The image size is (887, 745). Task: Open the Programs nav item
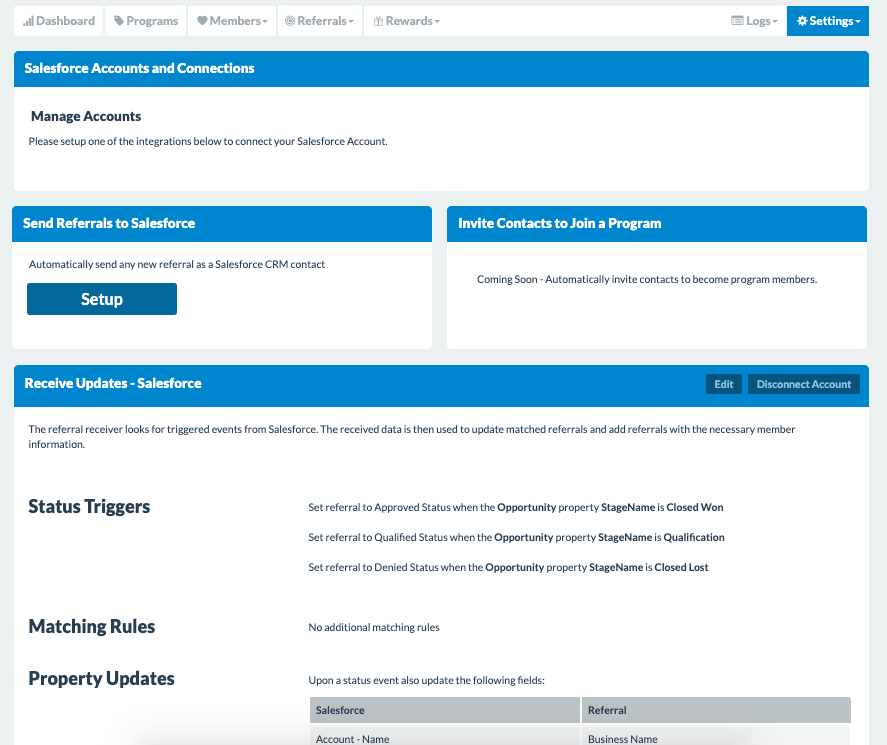tap(146, 21)
